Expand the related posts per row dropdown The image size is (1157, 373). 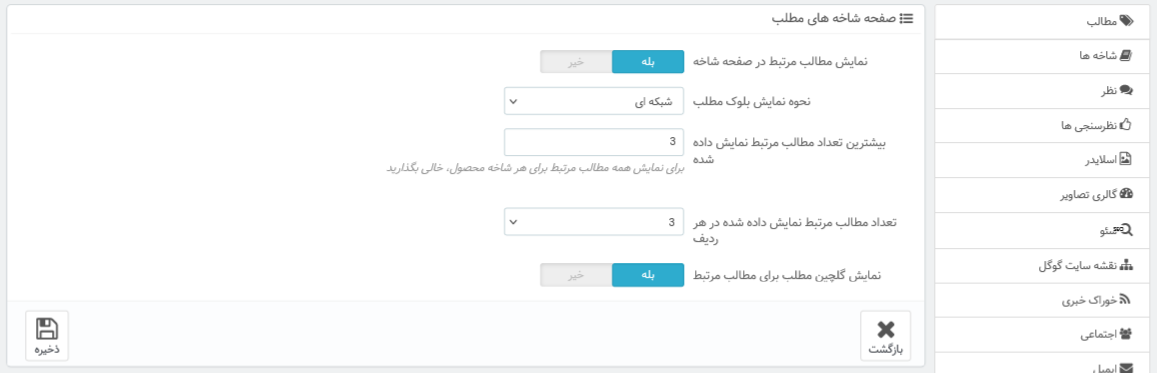tap(594, 222)
